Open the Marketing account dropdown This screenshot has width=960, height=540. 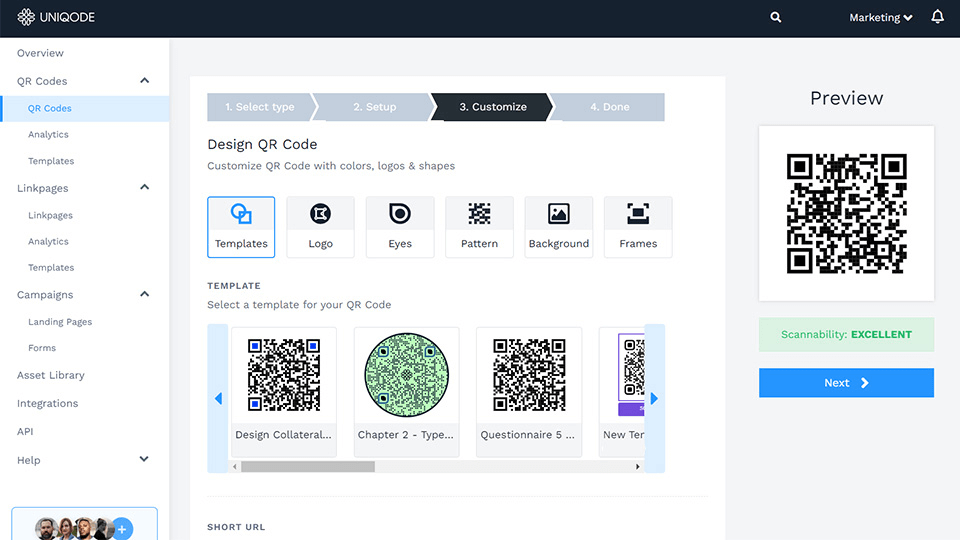(880, 18)
